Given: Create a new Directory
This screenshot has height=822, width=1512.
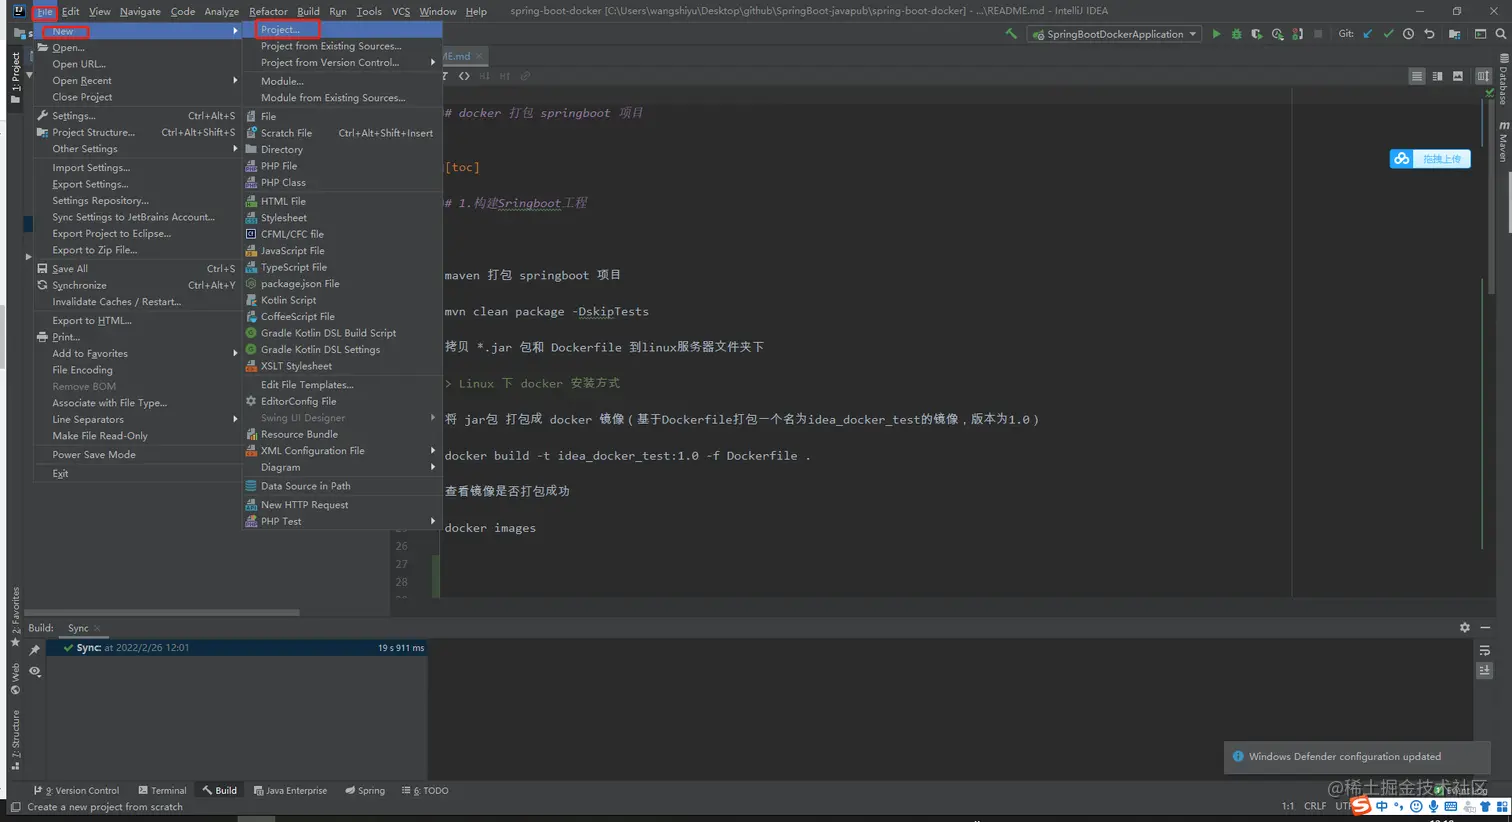Looking at the screenshot, I should [x=342, y=150].
